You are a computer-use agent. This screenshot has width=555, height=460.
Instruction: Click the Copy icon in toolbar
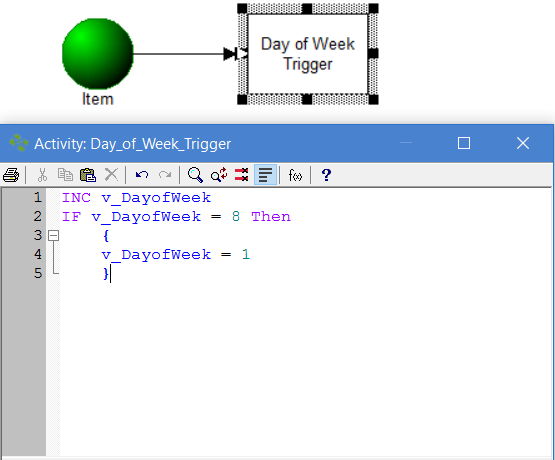65,175
